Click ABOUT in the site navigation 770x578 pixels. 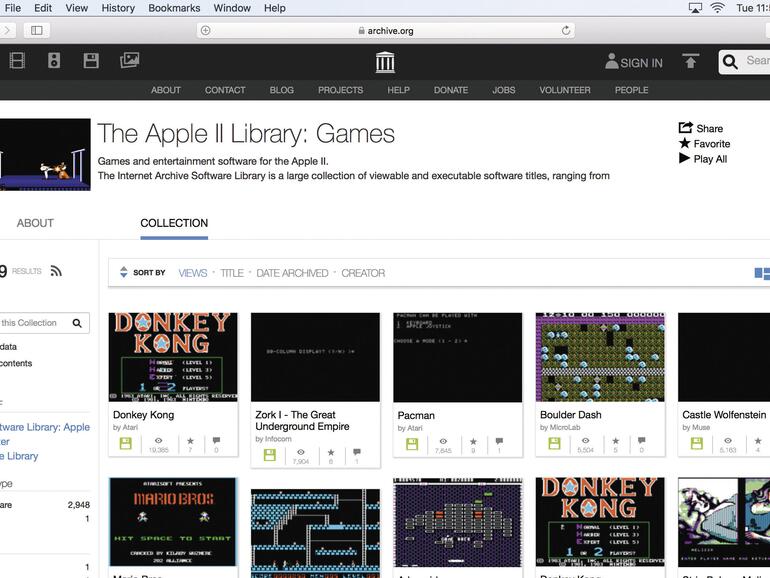pos(166,90)
